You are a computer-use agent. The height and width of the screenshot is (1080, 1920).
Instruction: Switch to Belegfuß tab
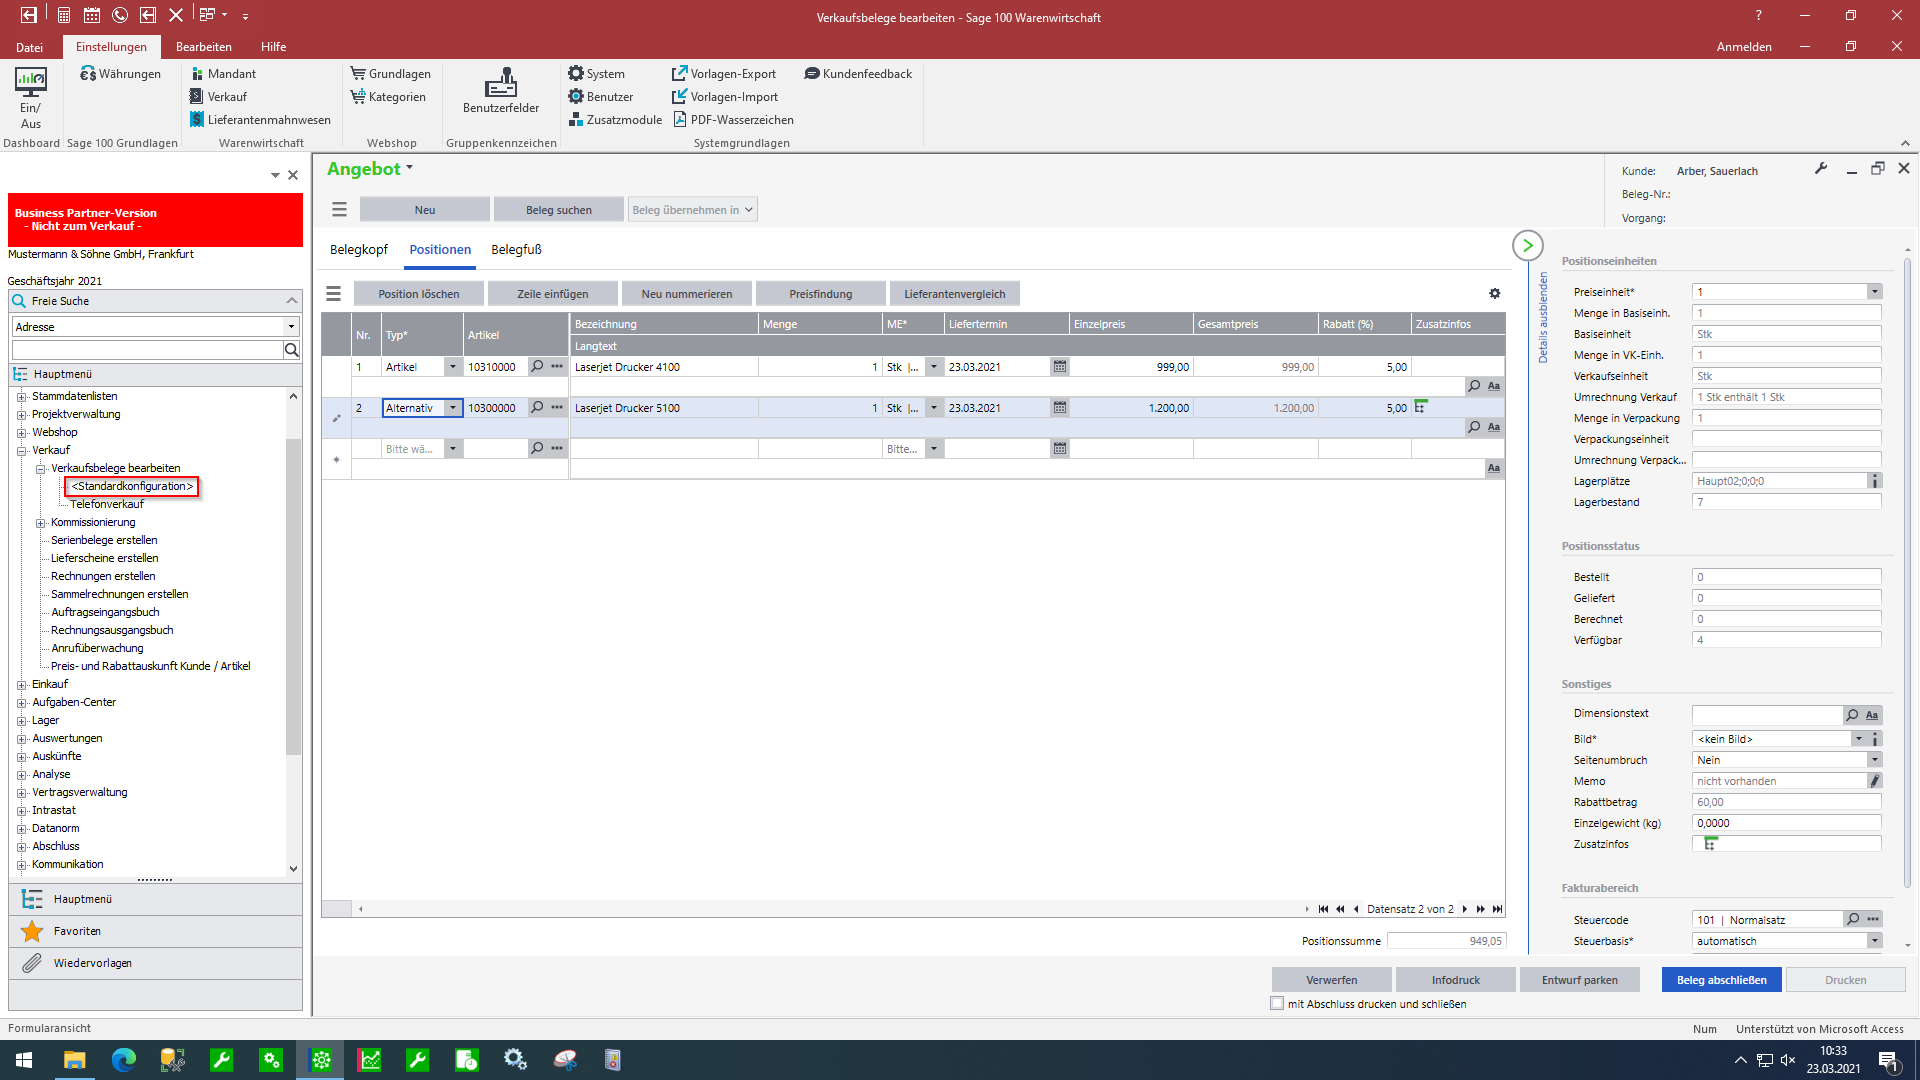pos(516,250)
